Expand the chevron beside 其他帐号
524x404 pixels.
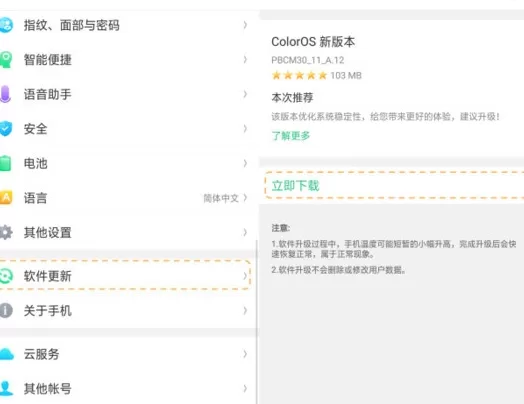(x=245, y=388)
